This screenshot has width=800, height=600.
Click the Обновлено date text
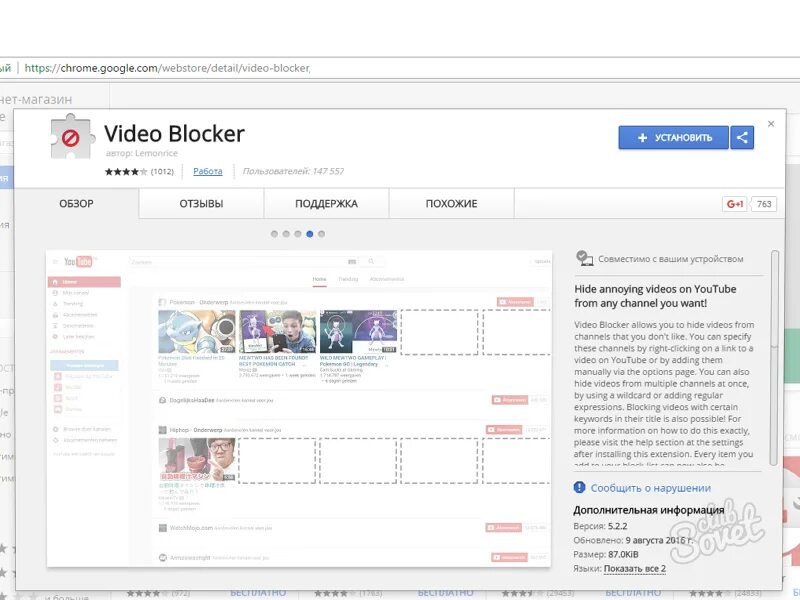coord(633,540)
